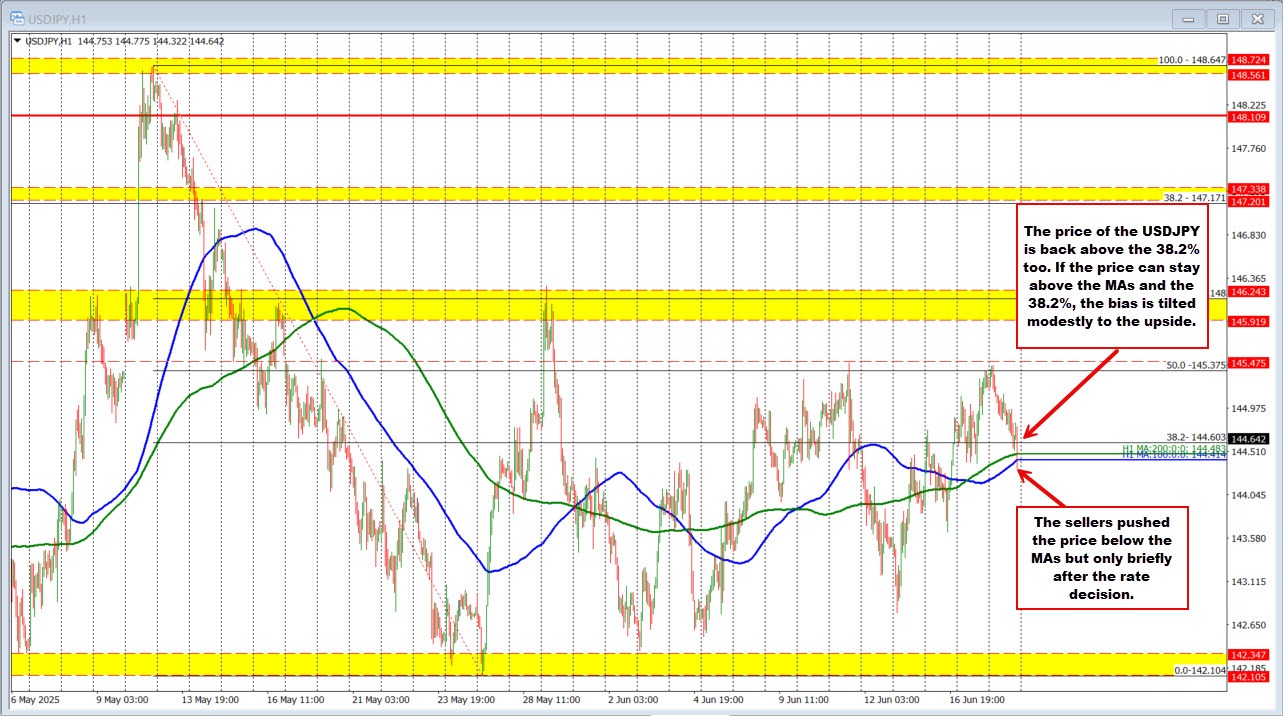The width and height of the screenshot is (1283, 716).
Task: Select the red resistance line at 148.109
Action: [600, 115]
